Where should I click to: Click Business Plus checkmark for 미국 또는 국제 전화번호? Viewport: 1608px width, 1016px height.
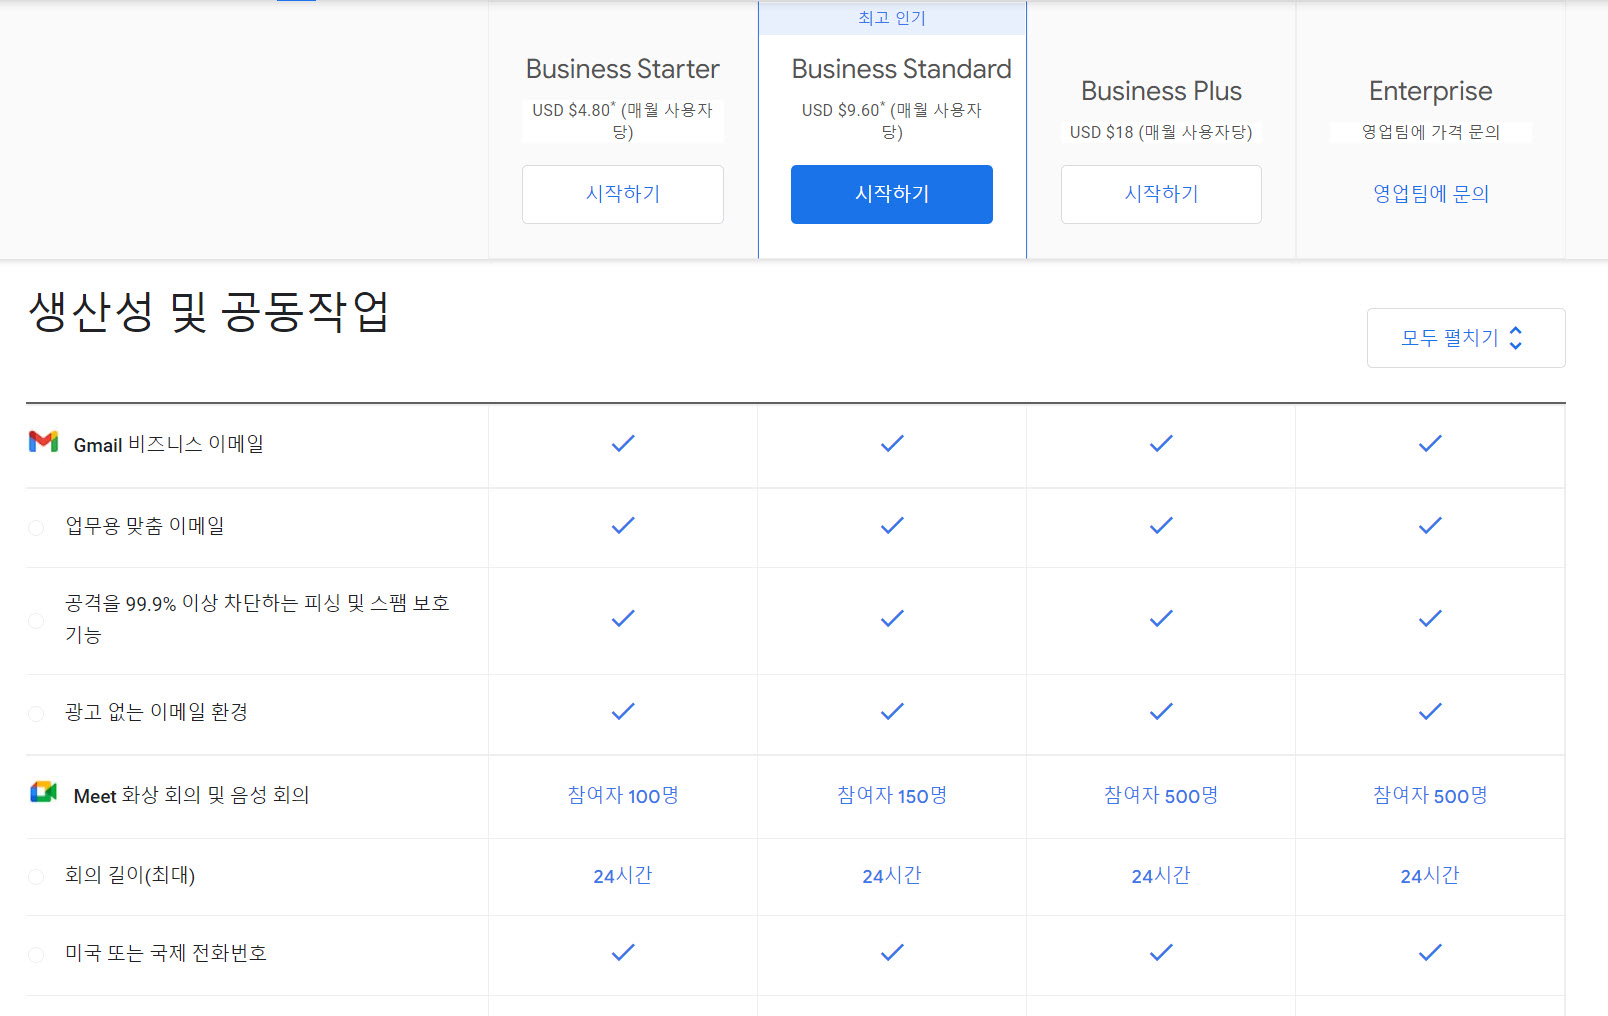pyautogui.click(x=1161, y=952)
